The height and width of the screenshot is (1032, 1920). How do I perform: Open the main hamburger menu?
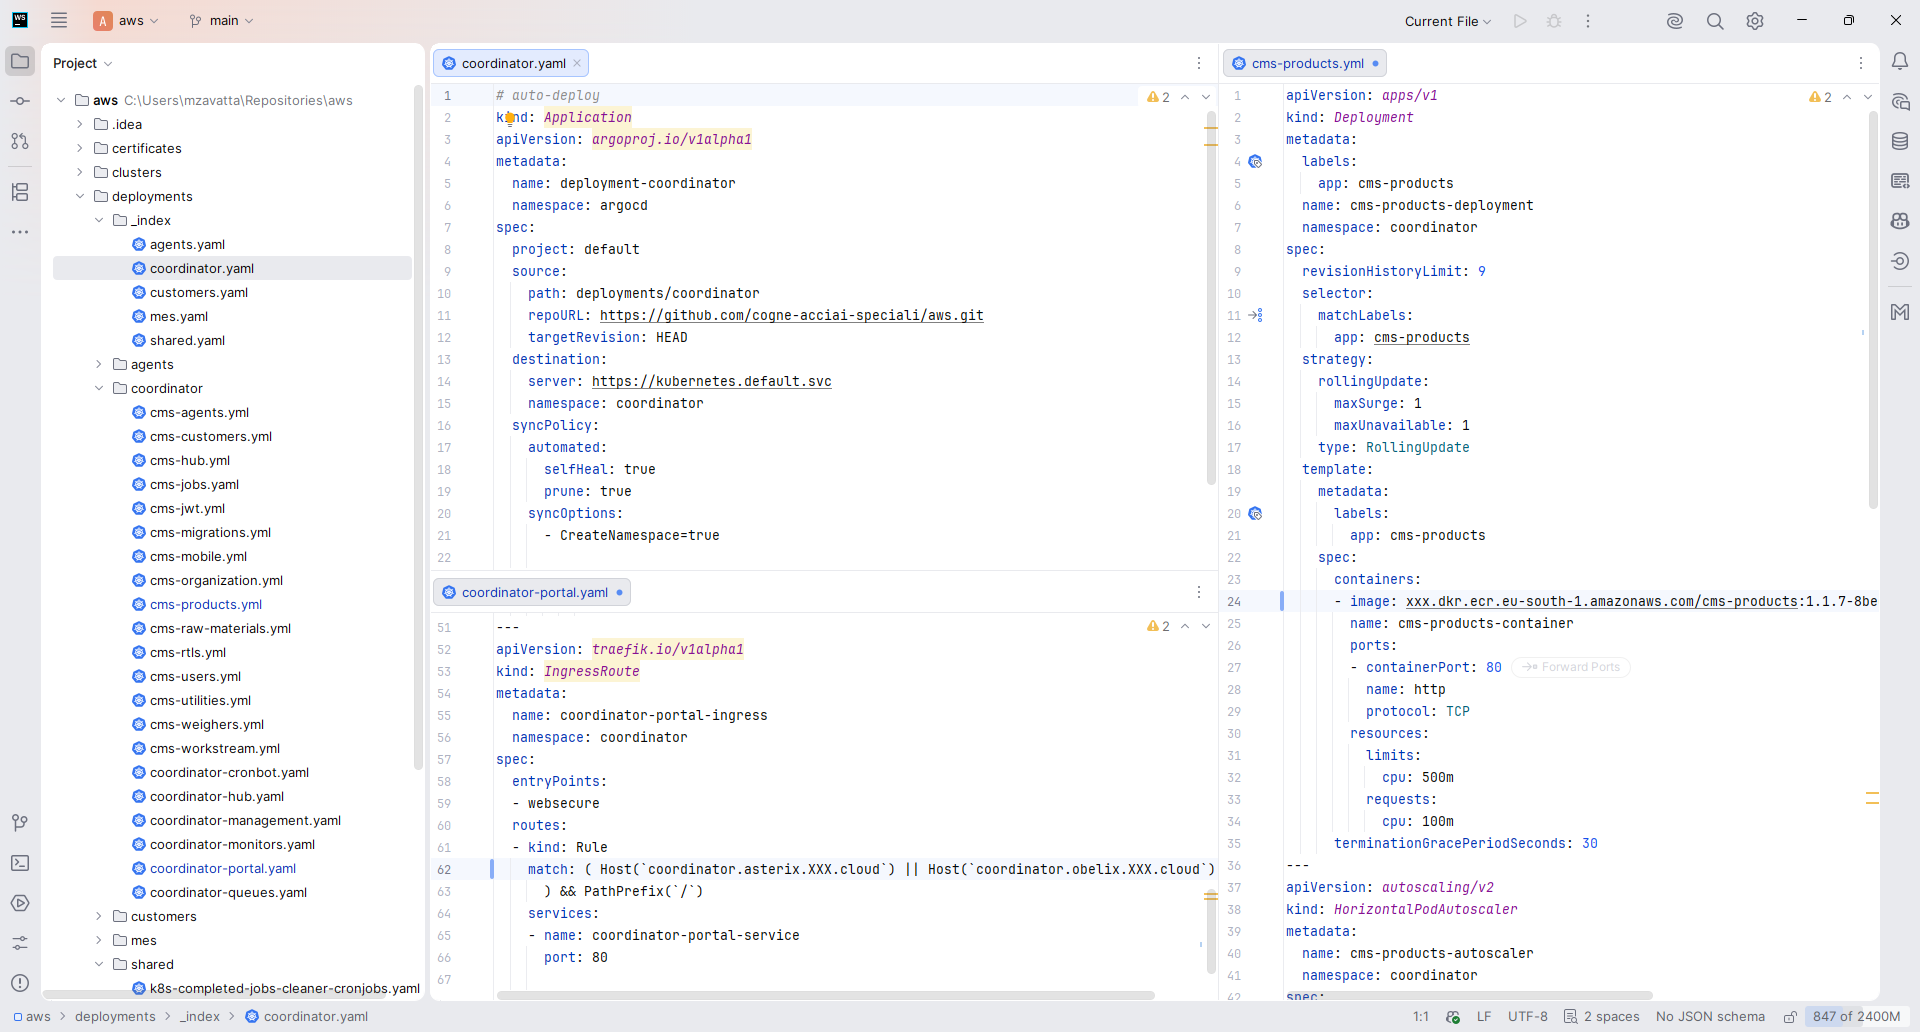coord(59,20)
